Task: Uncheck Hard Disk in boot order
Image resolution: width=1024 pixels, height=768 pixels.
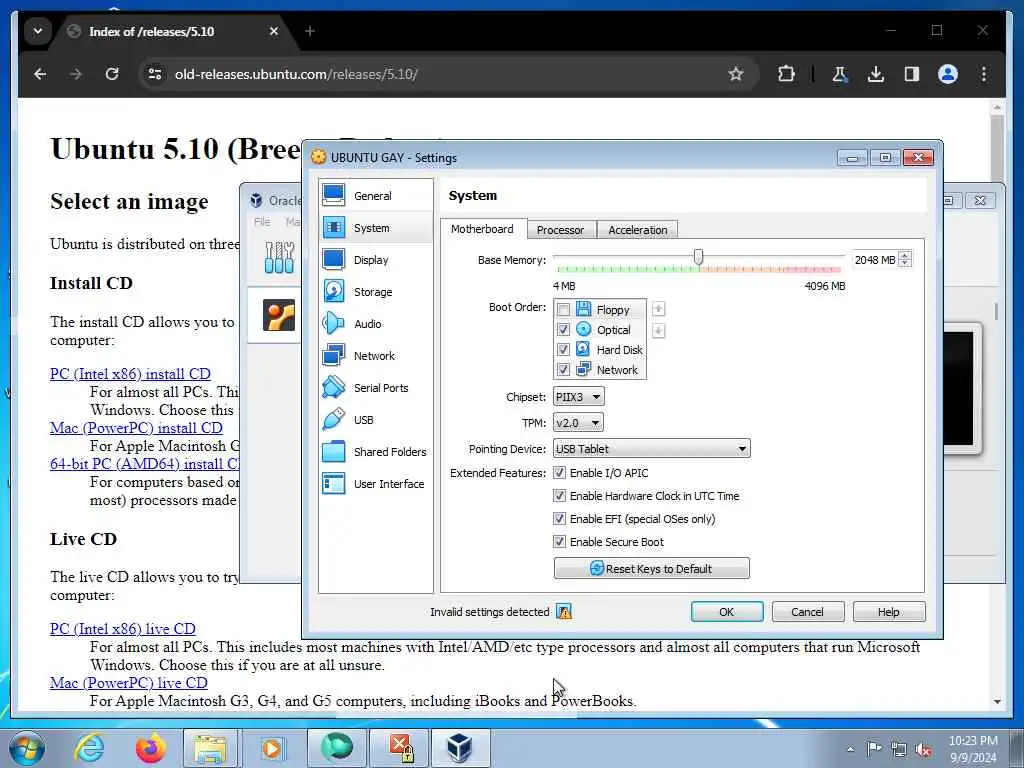Action: coord(564,349)
